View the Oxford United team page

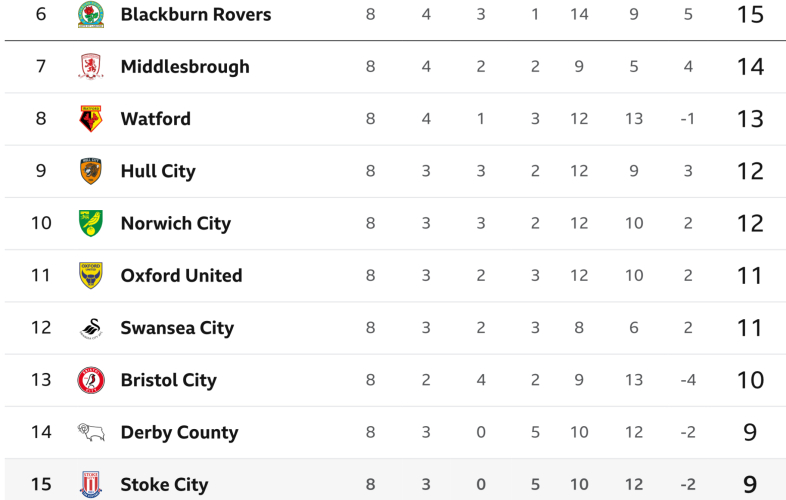[x=181, y=276]
